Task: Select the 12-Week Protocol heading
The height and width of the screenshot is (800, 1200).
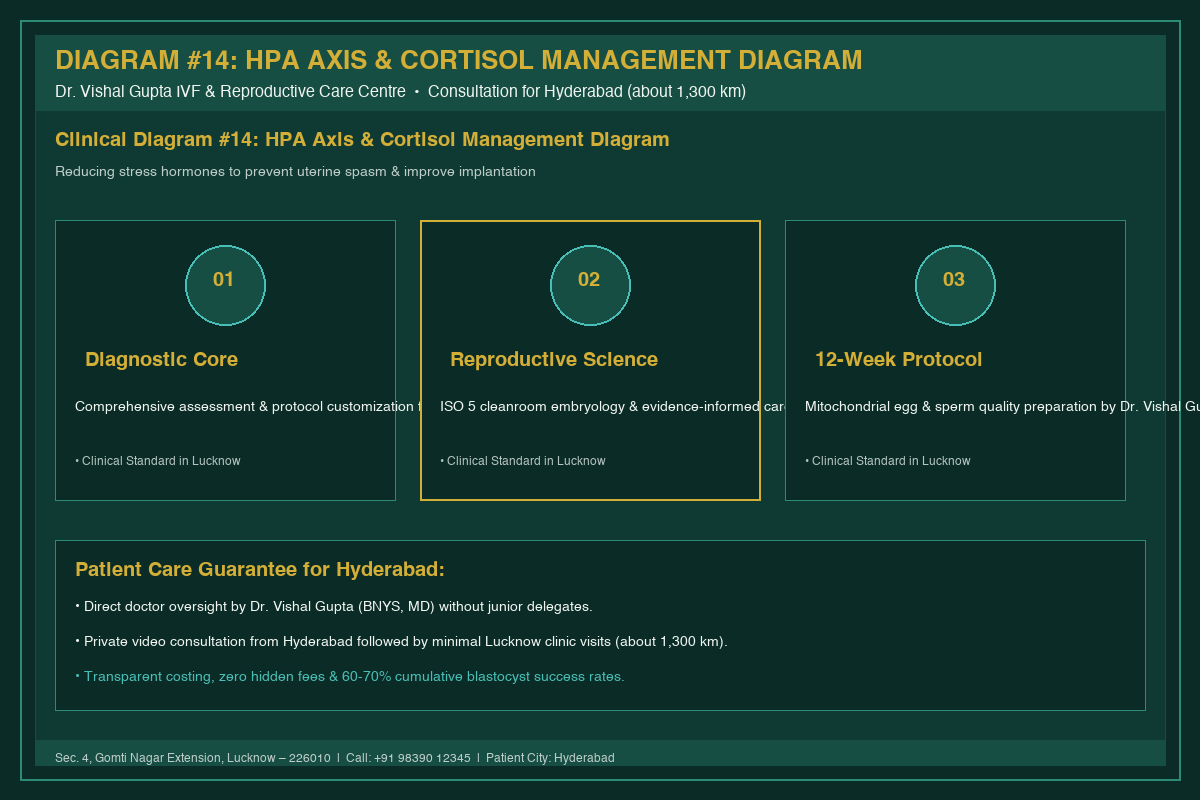Action: pyautogui.click(x=898, y=359)
